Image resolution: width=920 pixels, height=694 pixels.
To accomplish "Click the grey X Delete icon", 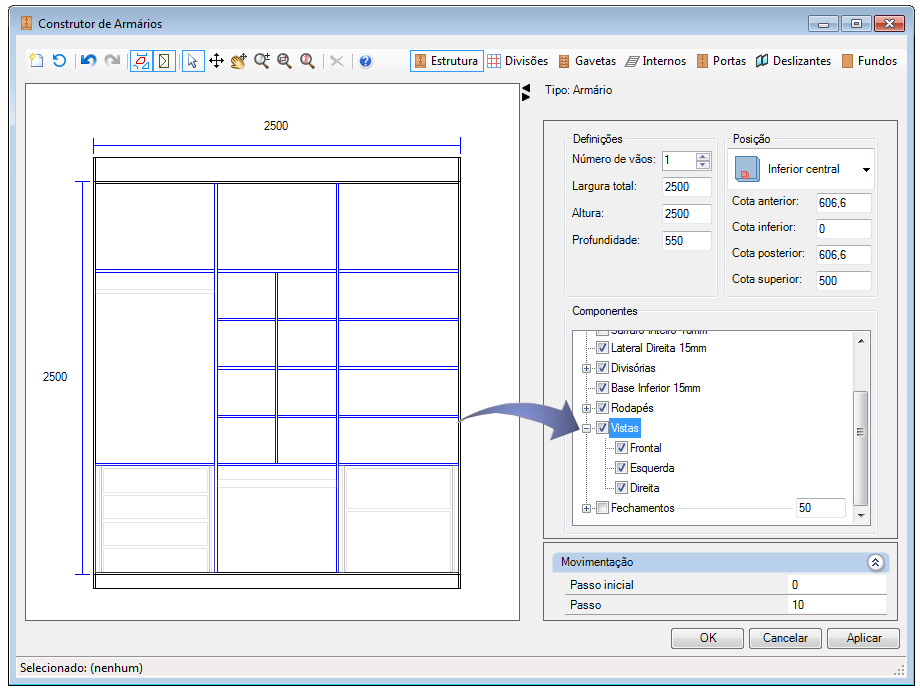I will pyautogui.click(x=337, y=60).
